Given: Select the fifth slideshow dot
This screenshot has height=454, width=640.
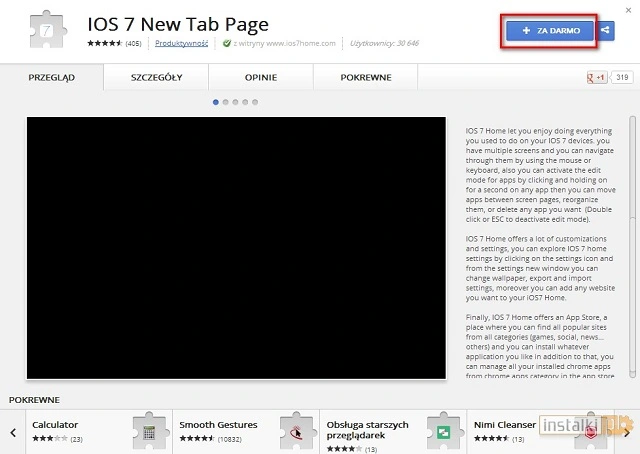Looking at the screenshot, I should [255, 102].
